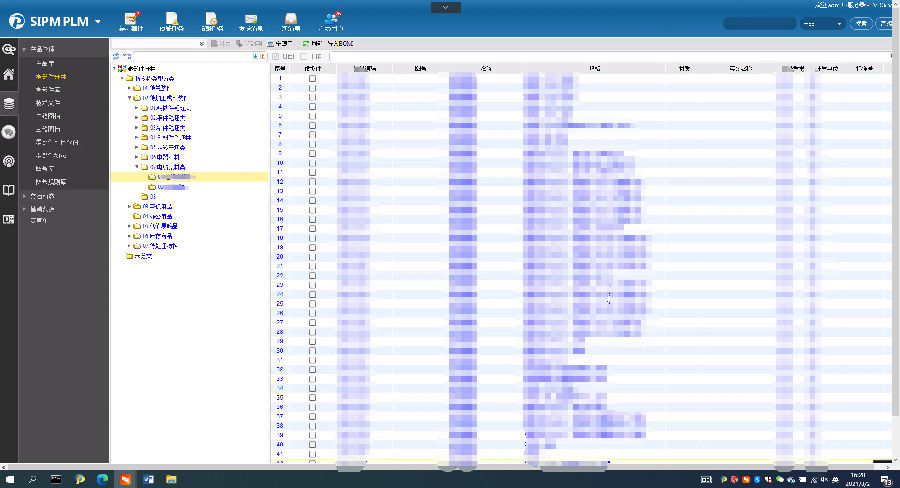Select the database stack icon in left rail
Viewport: 900px width, 488px height.
tap(9, 103)
